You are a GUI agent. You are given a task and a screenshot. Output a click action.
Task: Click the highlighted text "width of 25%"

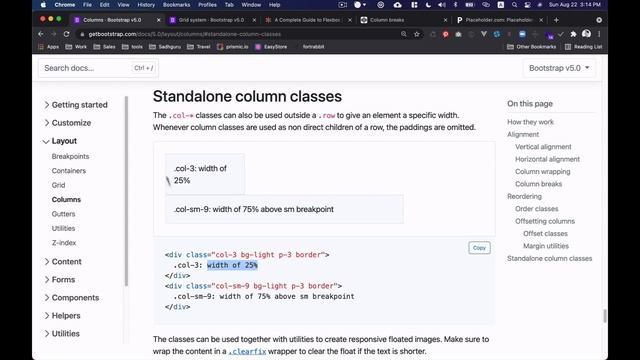[x=232, y=265]
